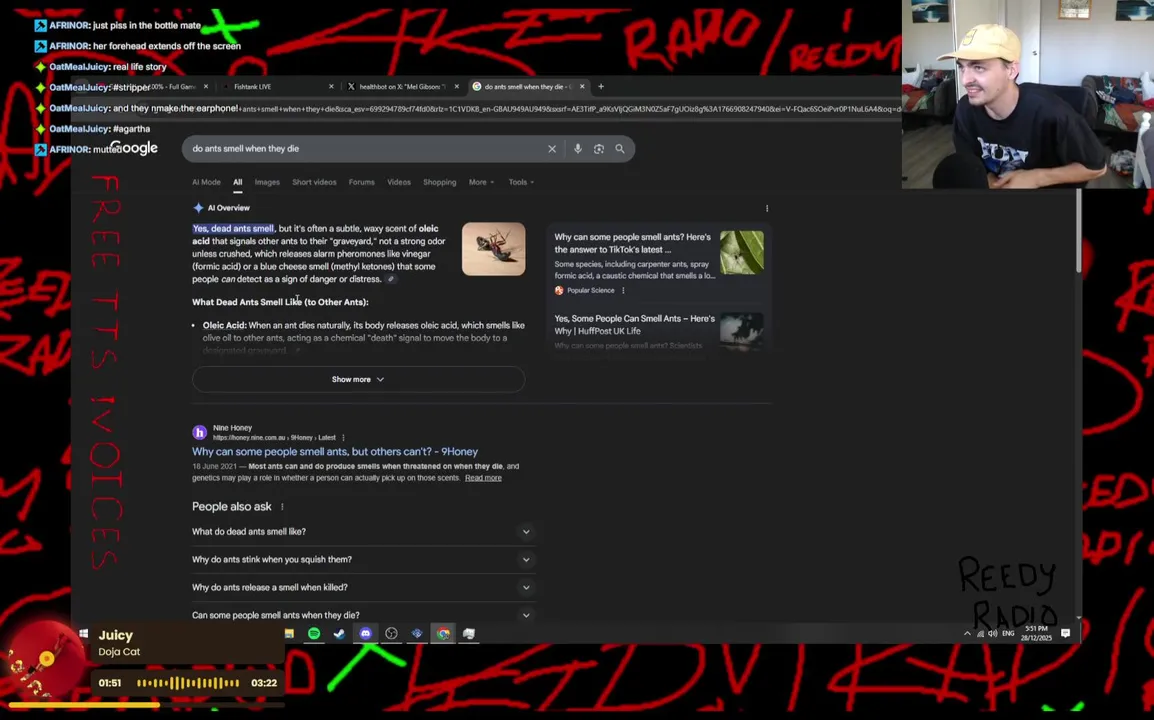Open the dead ant thumbnail image

pyautogui.click(x=493, y=249)
